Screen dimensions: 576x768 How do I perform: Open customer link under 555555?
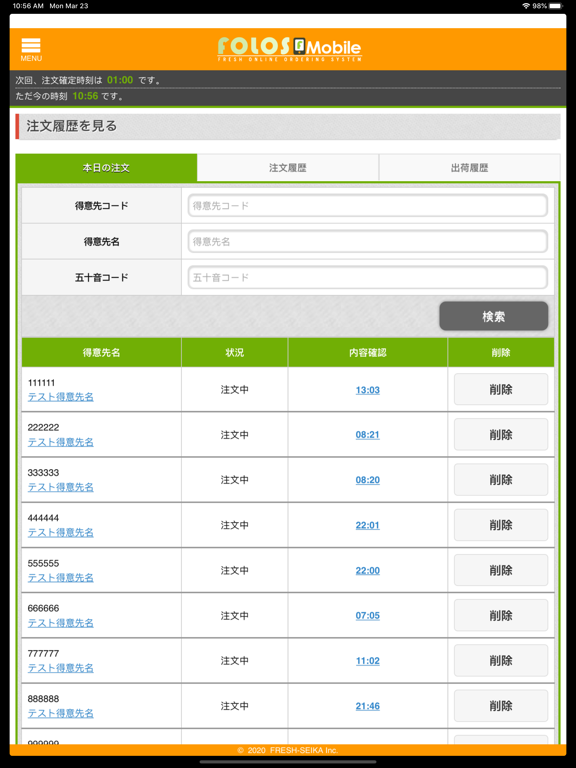[61, 577]
